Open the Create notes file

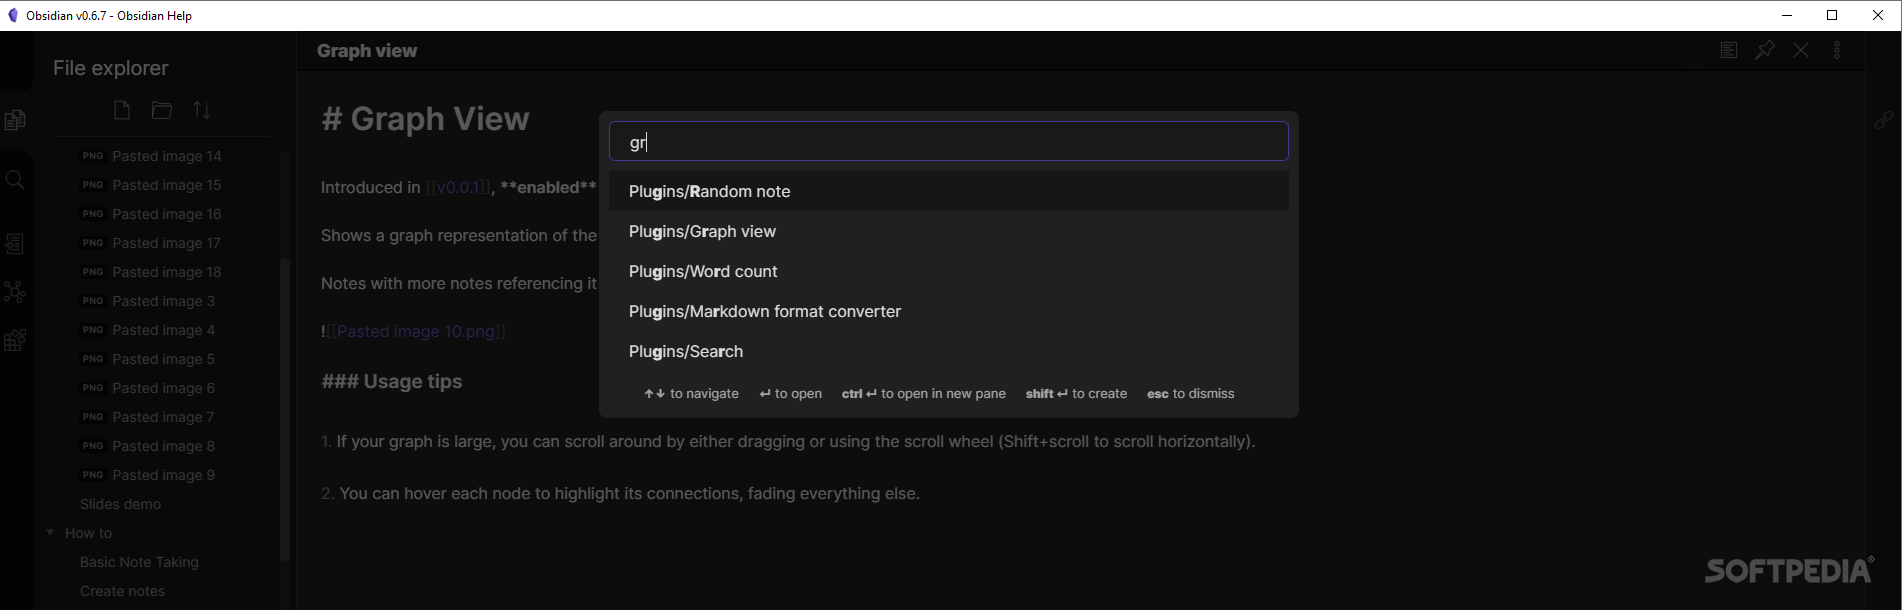click(x=122, y=591)
